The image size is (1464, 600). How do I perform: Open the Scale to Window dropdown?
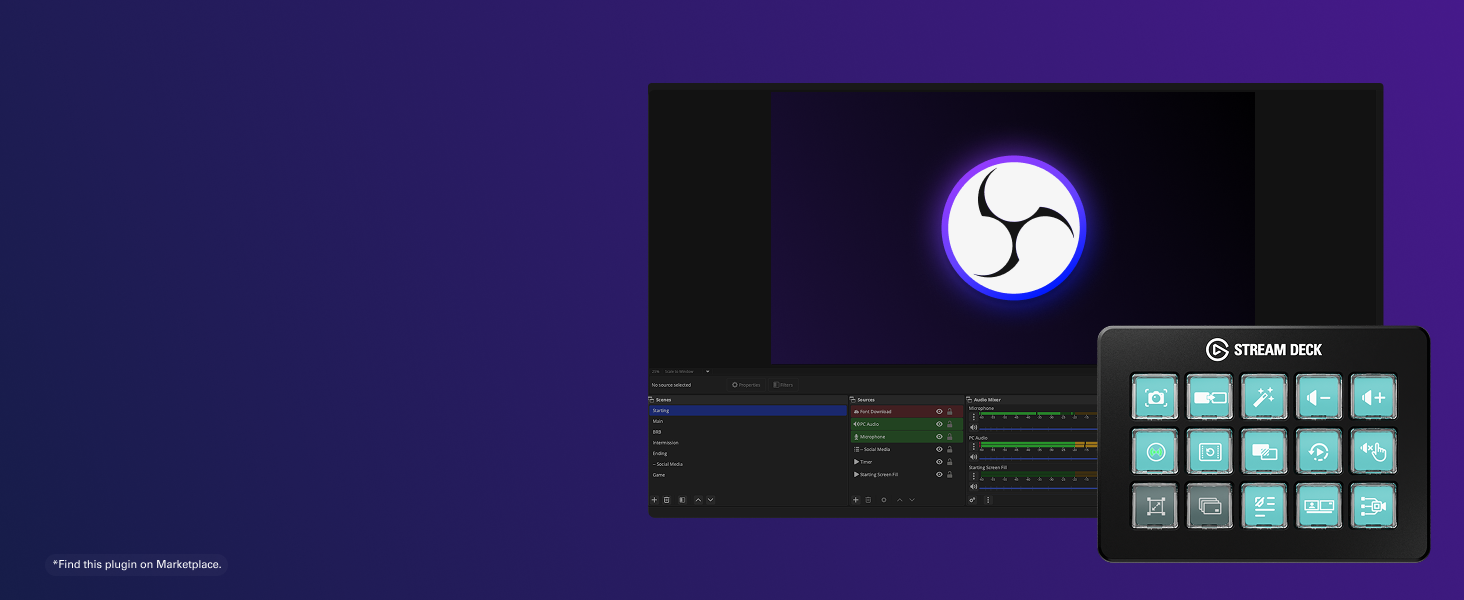click(687, 371)
